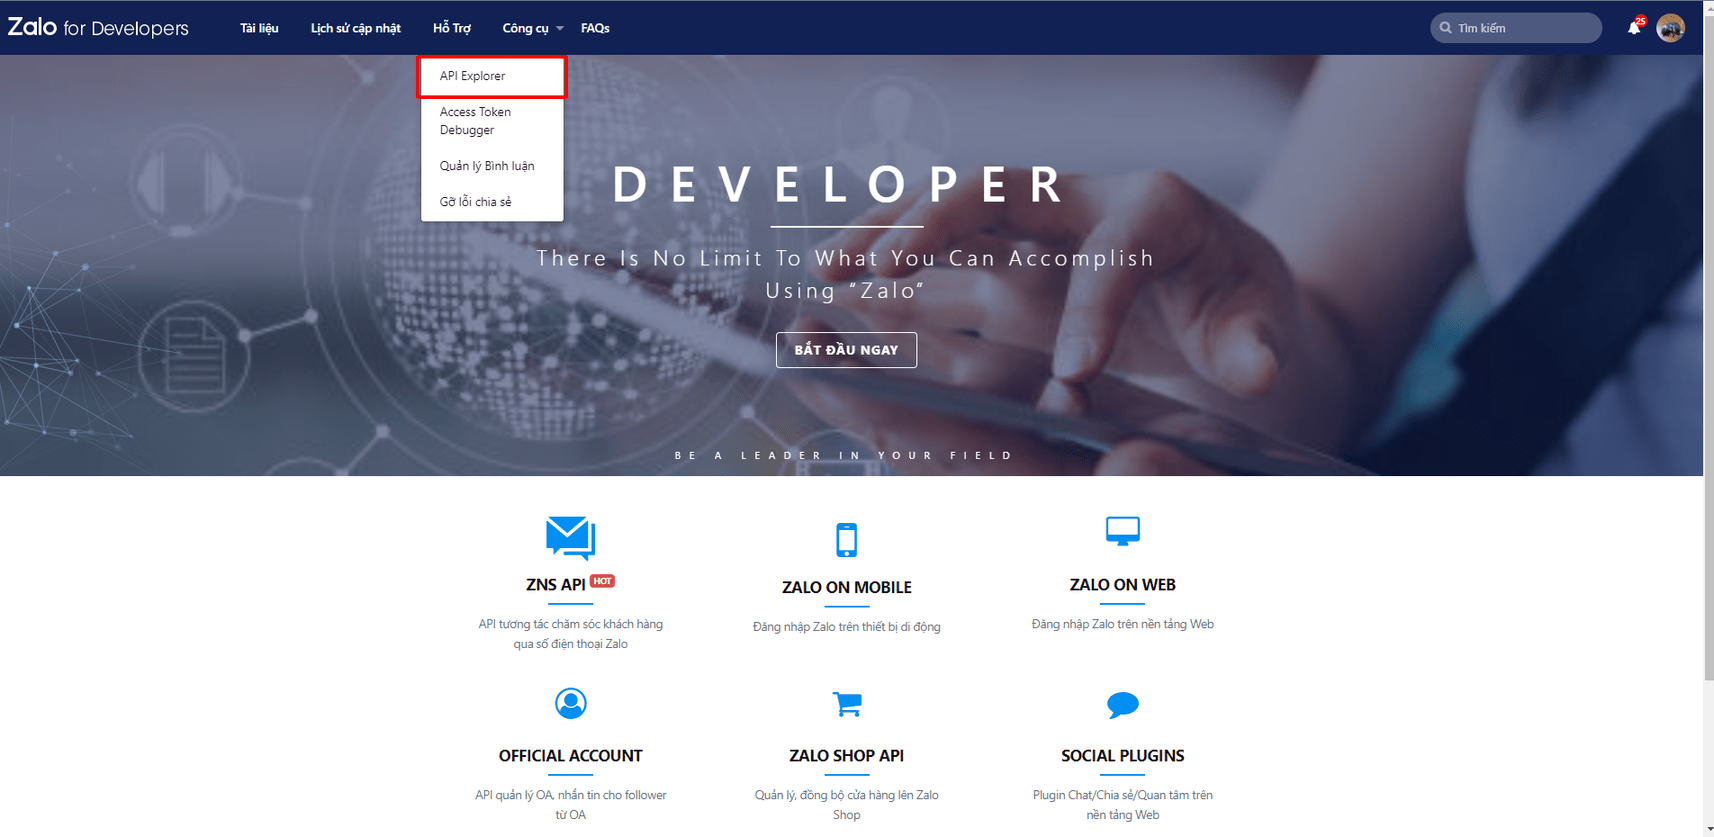Open the Zalo for Developers logo home
Viewport: 1714px width, 837px height.
(98, 28)
